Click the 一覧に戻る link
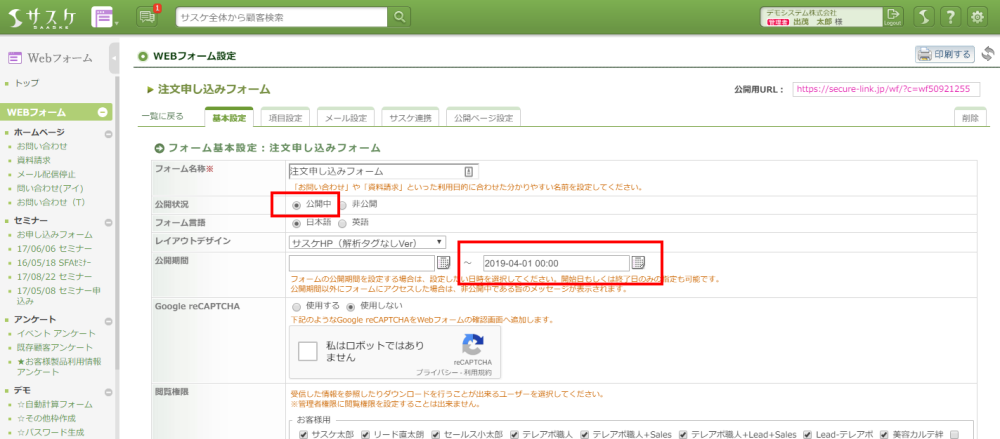 (x=163, y=116)
